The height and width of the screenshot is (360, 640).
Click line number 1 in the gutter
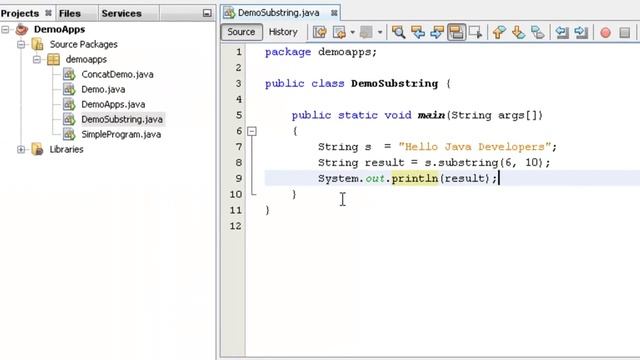(239, 52)
